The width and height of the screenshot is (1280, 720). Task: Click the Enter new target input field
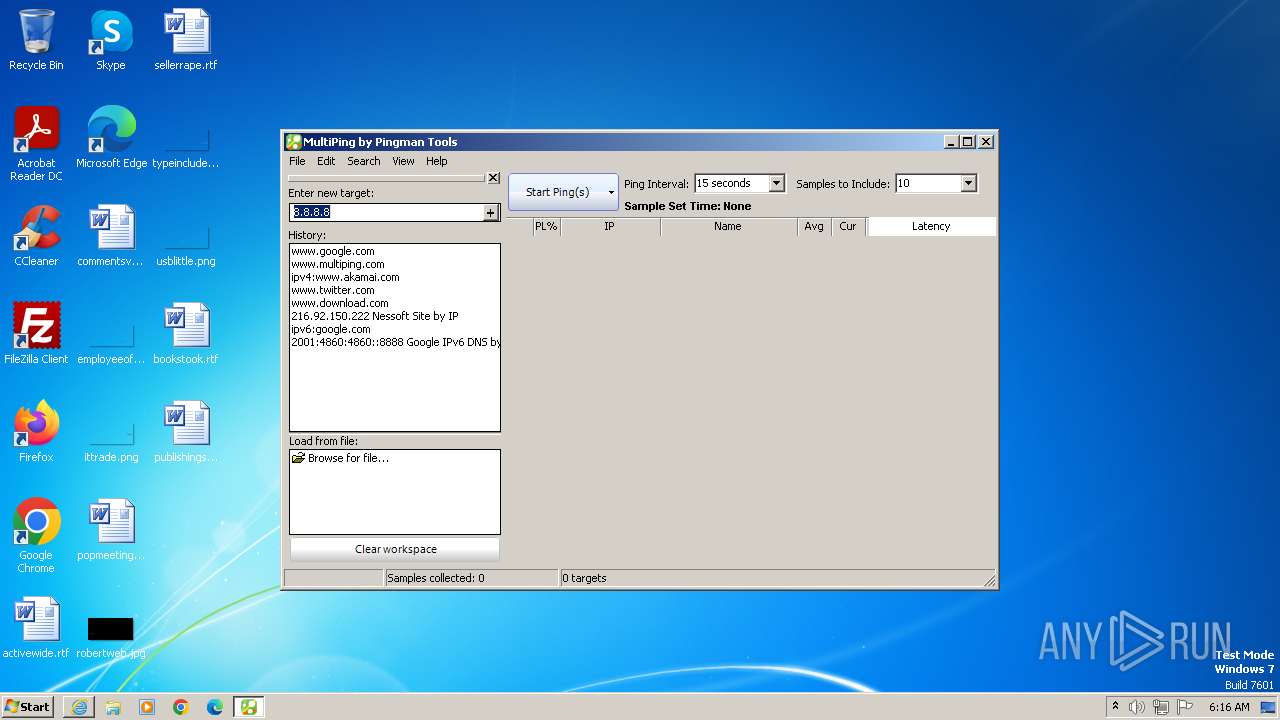[x=387, y=212]
